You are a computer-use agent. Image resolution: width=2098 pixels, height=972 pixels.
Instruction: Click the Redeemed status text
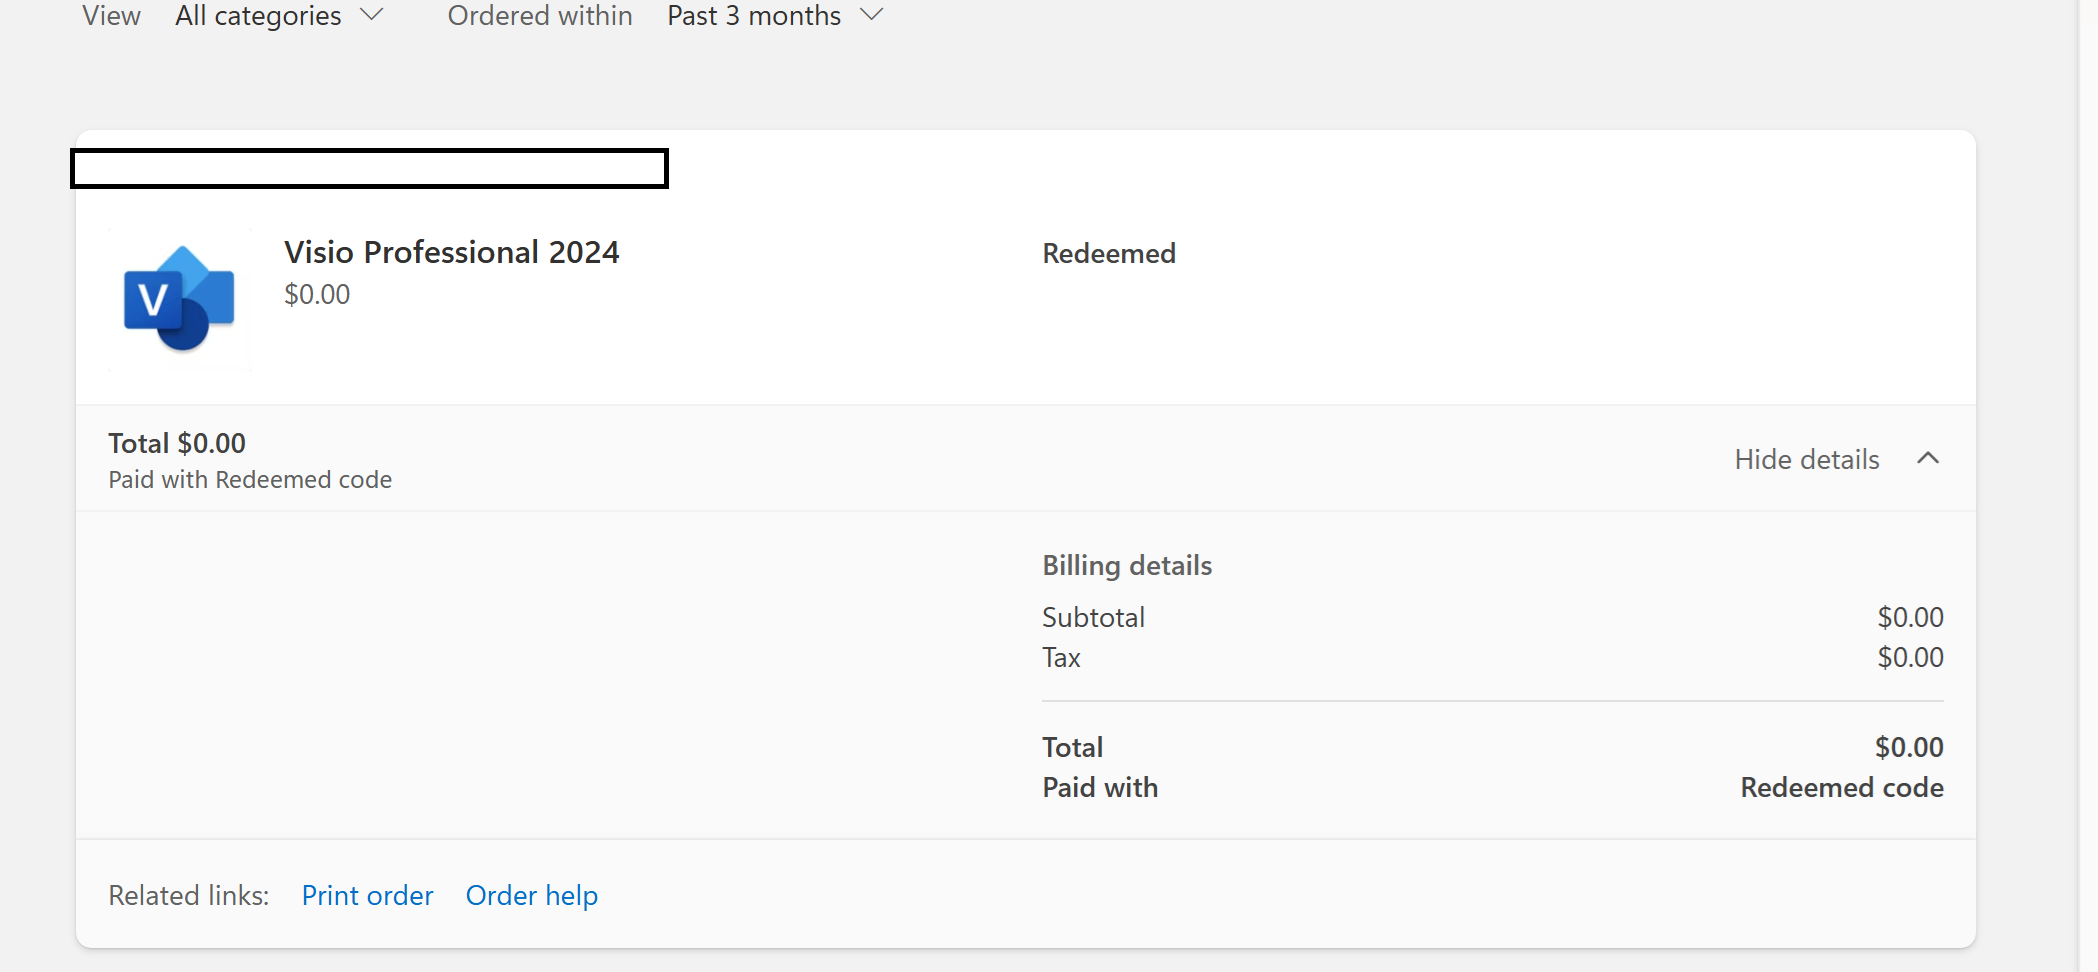click(x=1108, y=253)
